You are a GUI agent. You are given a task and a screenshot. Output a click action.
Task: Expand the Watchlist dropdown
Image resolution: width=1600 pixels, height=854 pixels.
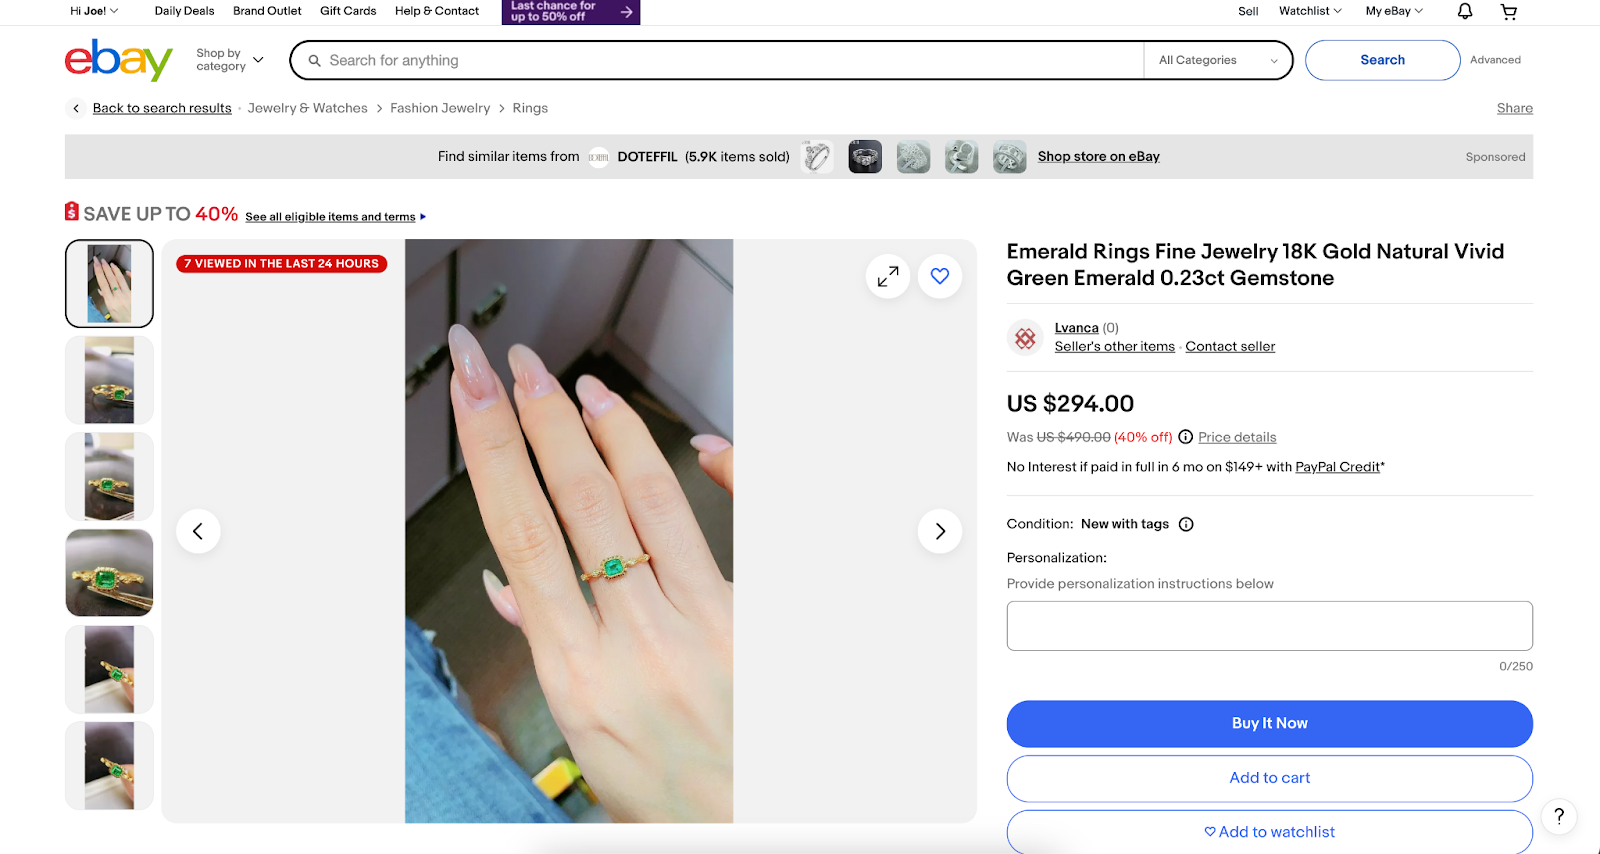[x=1310, y=11]
